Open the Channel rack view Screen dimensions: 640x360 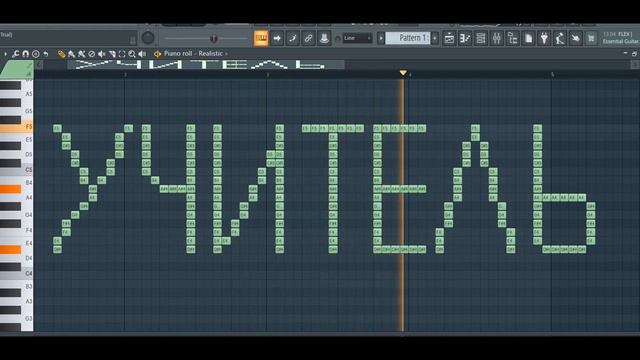click(481, 38)
